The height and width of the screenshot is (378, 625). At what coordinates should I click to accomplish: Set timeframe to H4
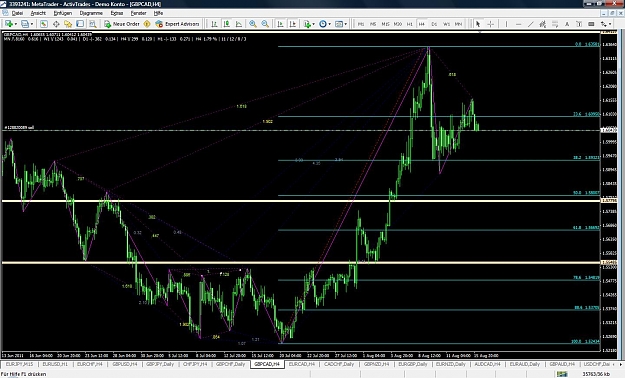pos(422,24)
